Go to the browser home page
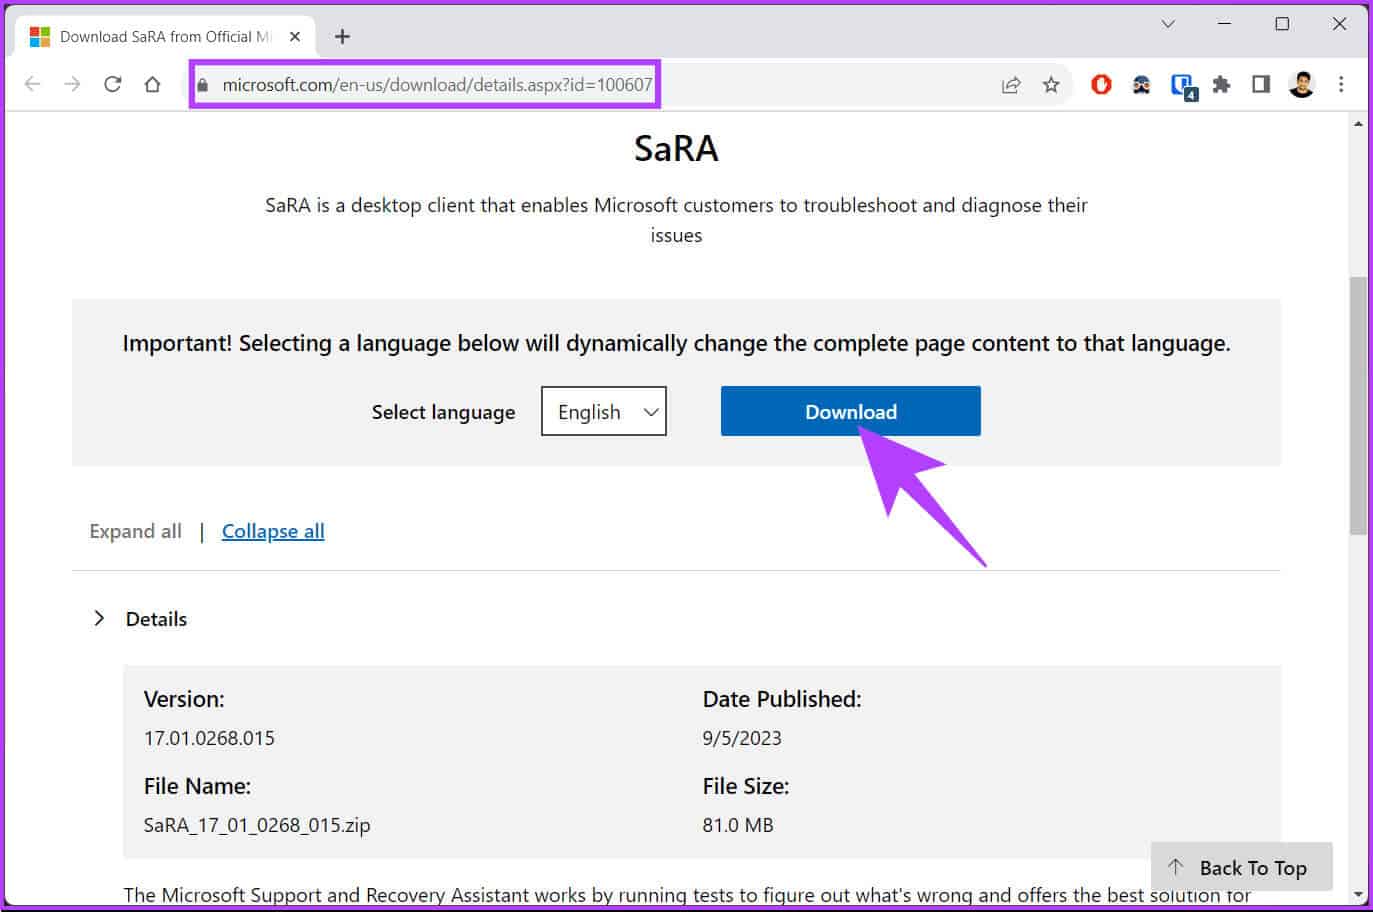The height and width of the screenshot is (912, 1373). 152,84
